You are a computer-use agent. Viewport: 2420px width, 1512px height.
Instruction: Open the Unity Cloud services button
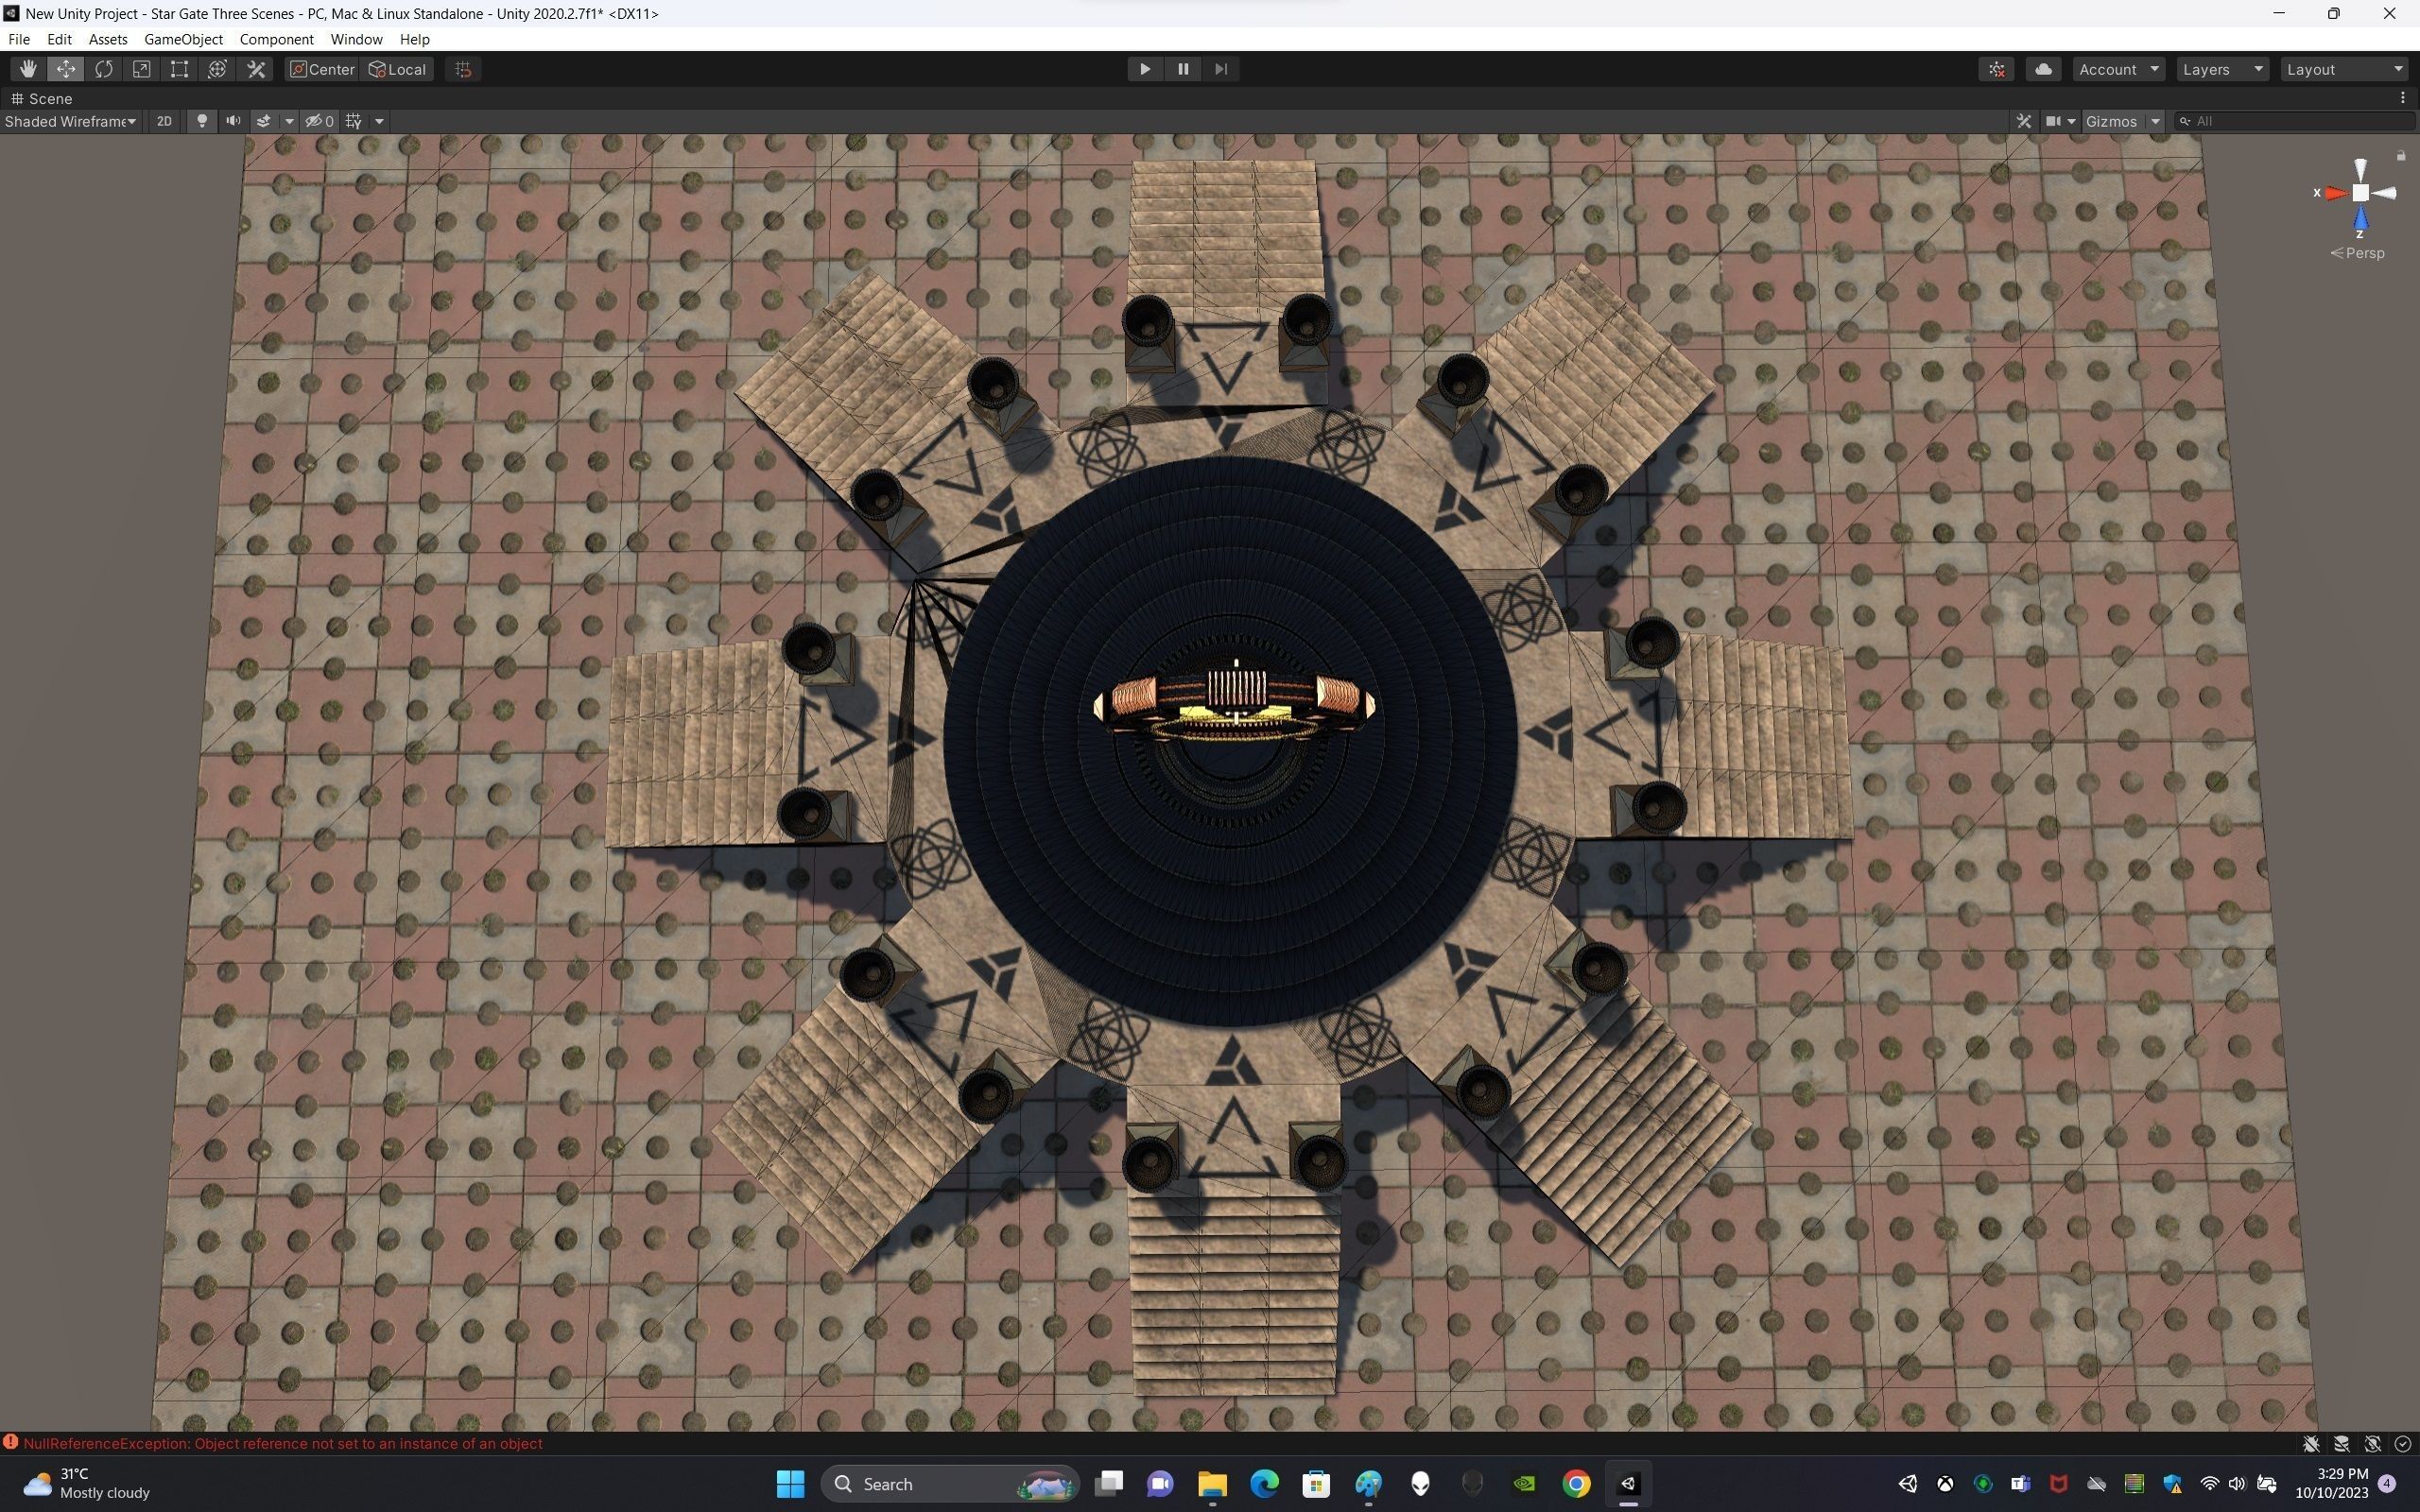pos(2043,69)
